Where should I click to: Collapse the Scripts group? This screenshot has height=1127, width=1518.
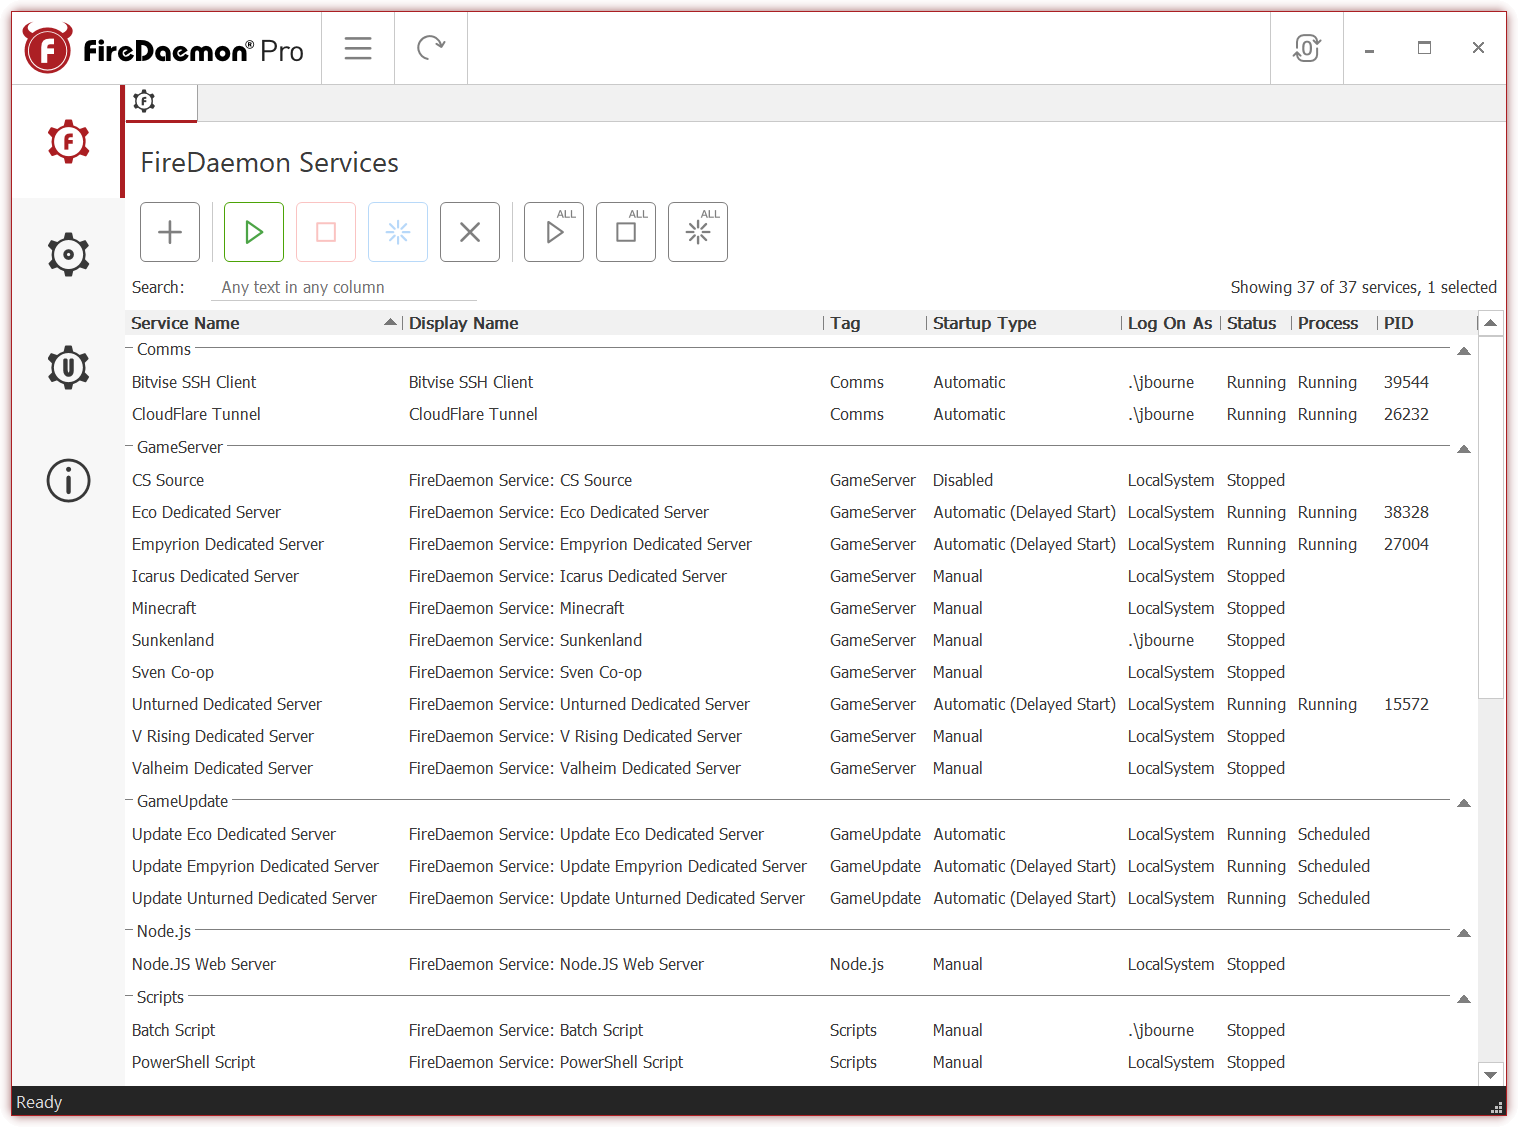(1464, 999)
